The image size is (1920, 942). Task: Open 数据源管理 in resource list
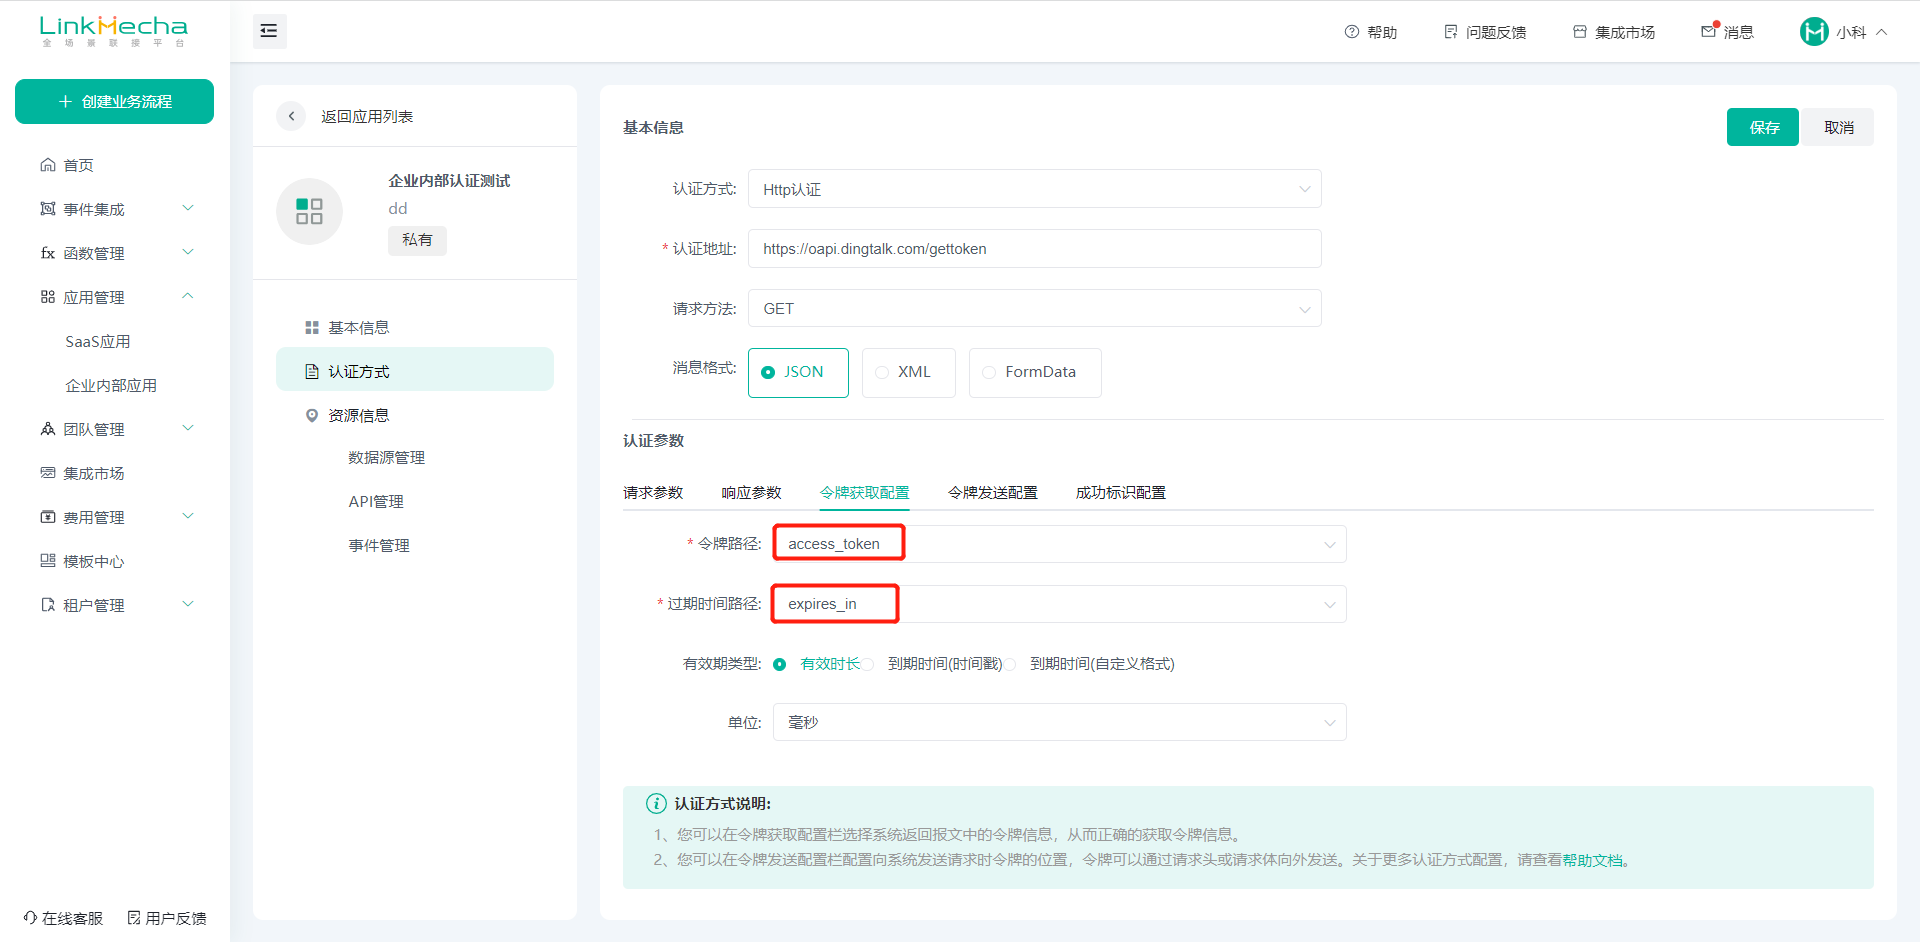[387, 457]
